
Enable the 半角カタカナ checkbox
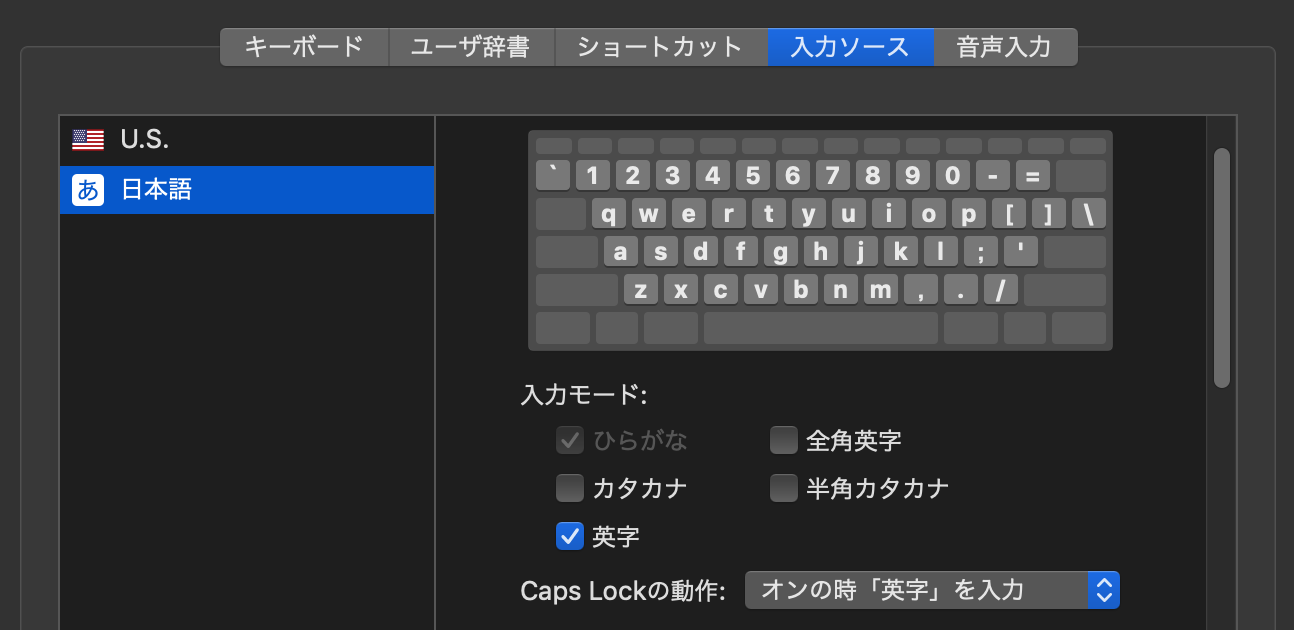pyautogui.click(x=784, y=488)
